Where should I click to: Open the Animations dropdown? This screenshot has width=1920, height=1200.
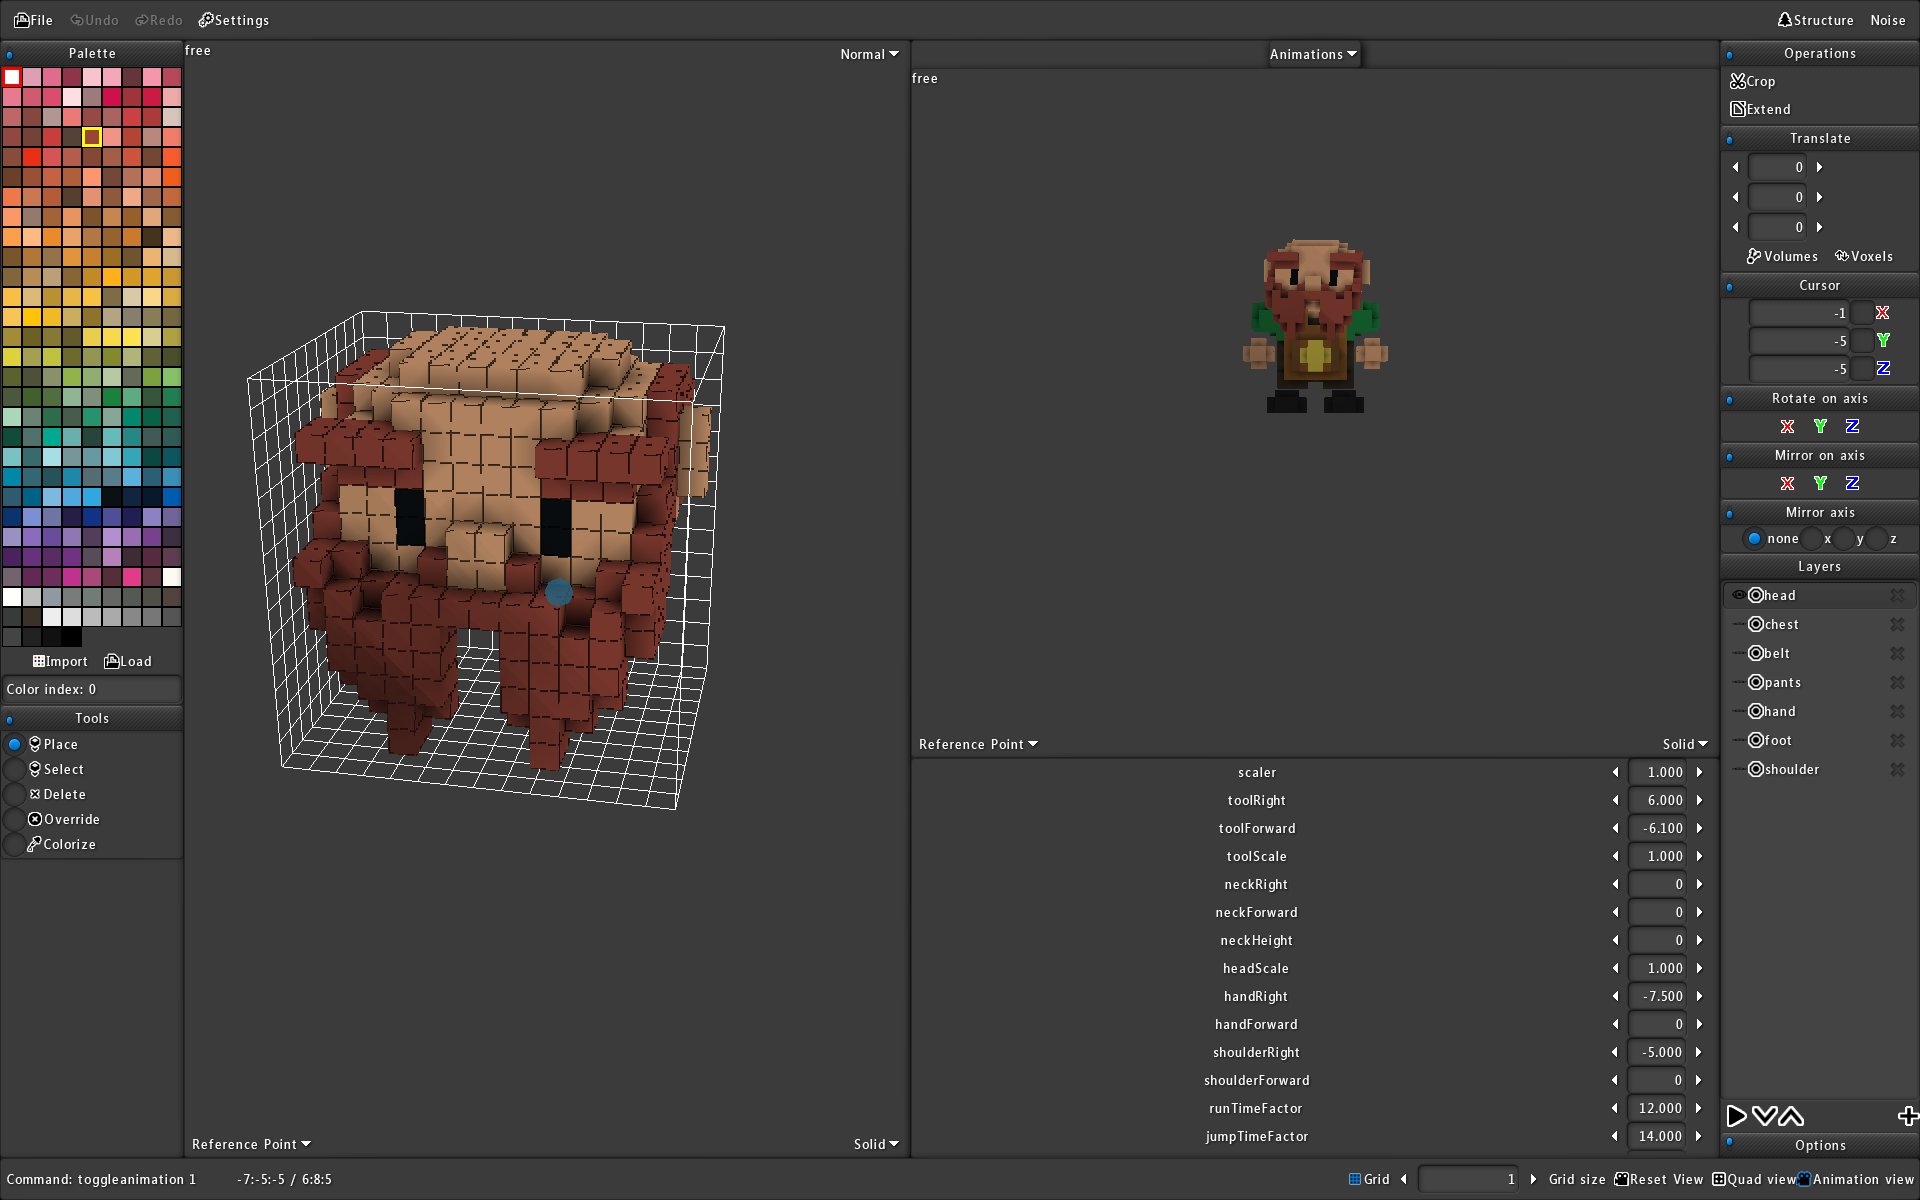click(1312, 54)
